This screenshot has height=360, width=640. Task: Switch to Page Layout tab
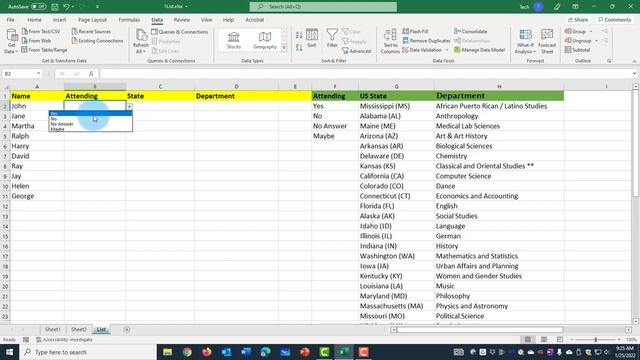92,20
